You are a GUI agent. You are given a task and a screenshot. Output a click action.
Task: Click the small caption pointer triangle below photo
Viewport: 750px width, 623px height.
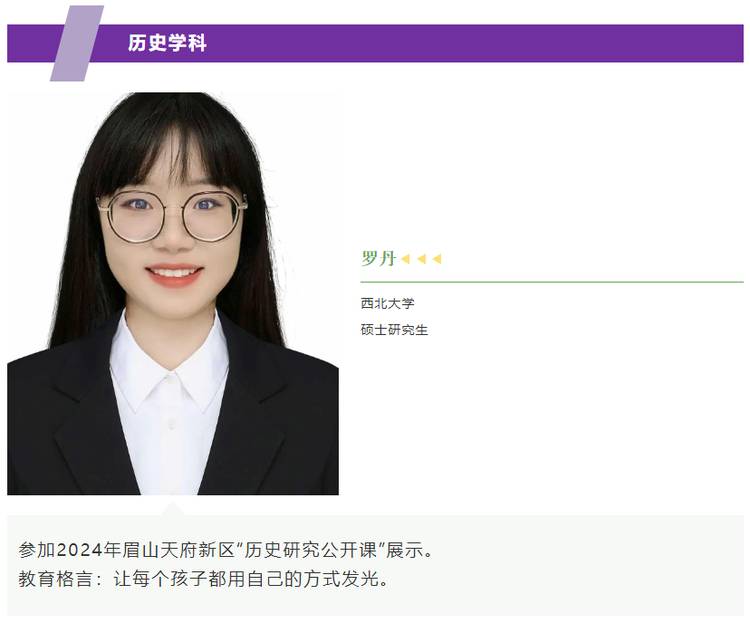tap(173, 509)
